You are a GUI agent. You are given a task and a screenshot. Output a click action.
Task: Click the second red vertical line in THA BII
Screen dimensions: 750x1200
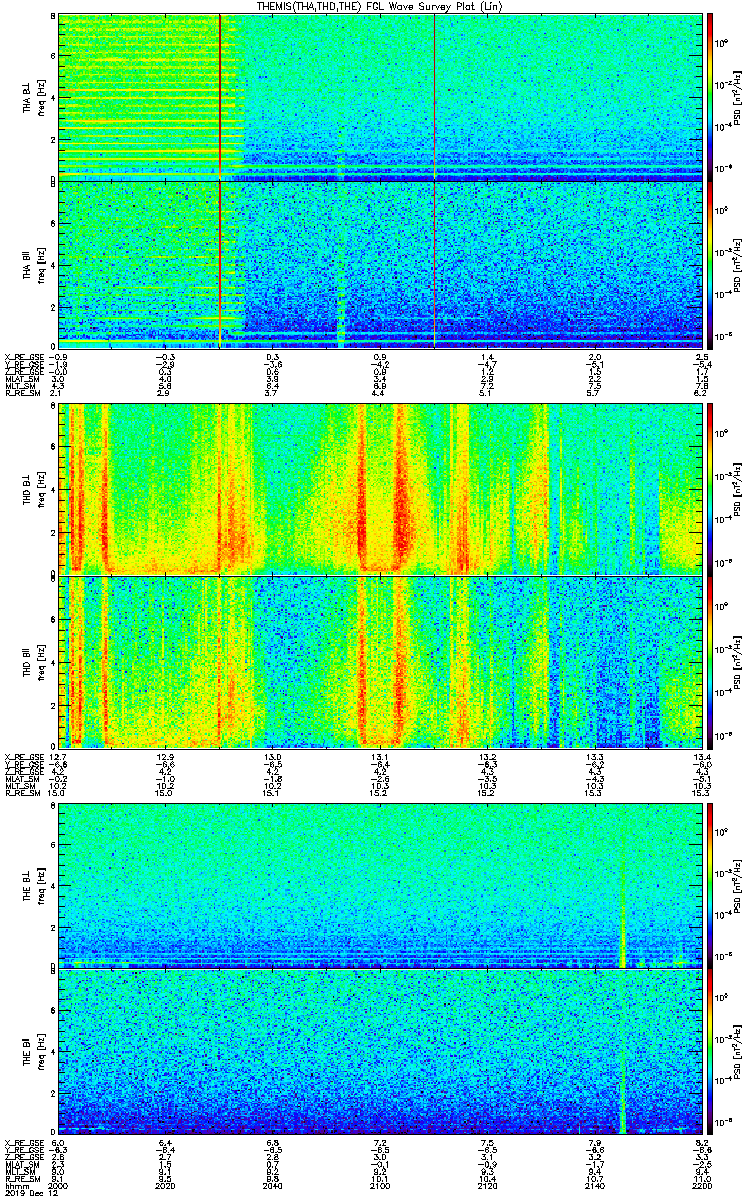point(435,265)
